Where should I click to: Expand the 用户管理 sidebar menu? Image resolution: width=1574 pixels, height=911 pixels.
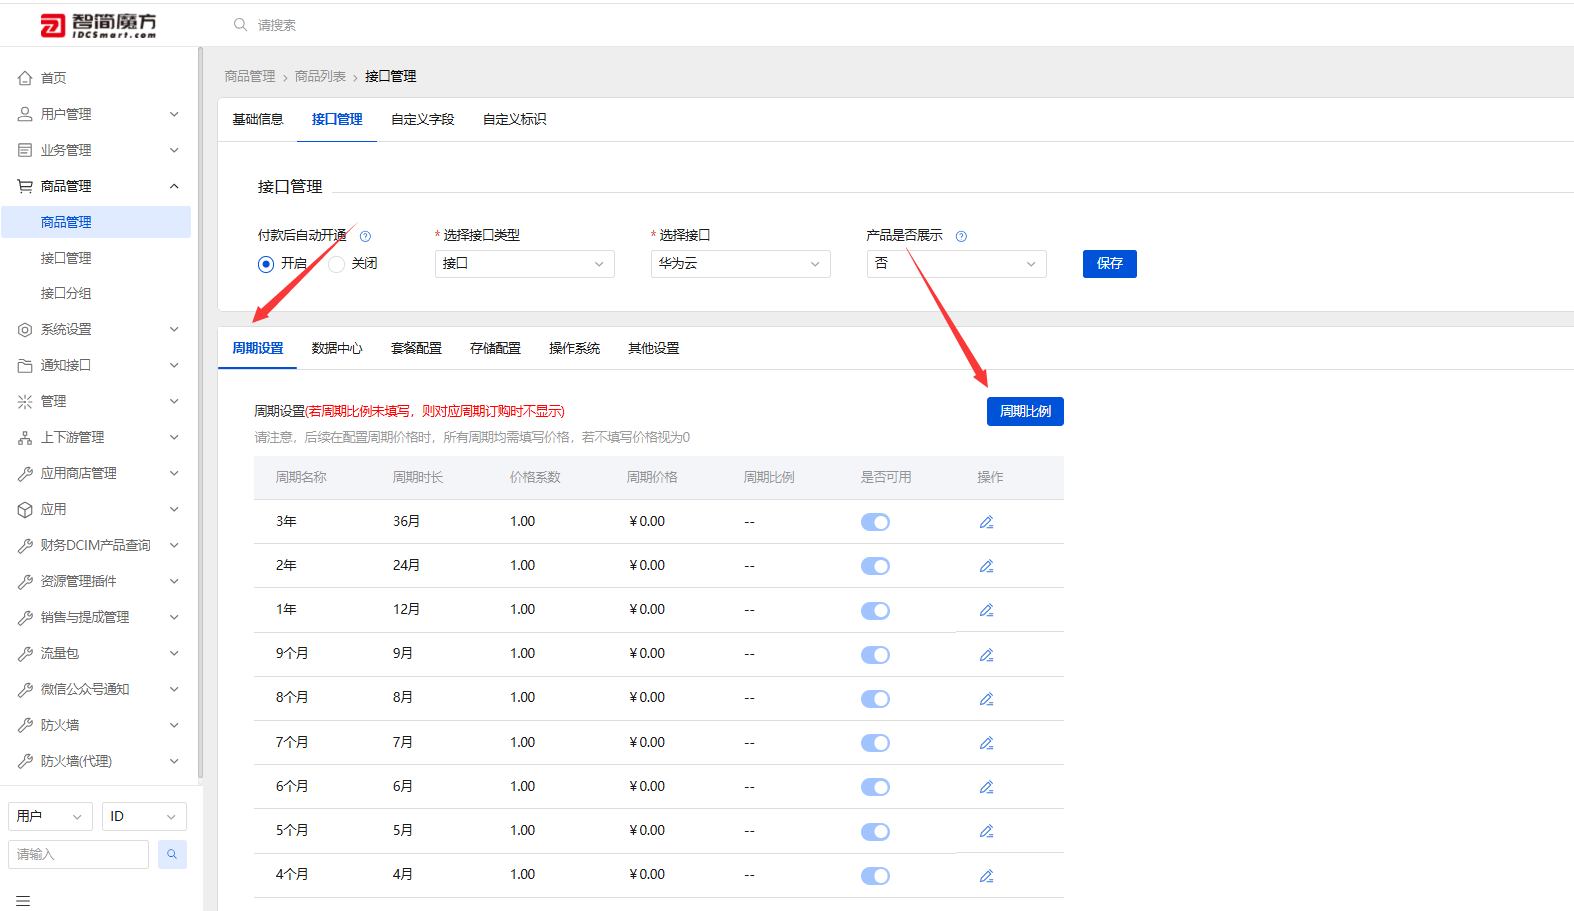pyautogui.click(x=174, y=114)
